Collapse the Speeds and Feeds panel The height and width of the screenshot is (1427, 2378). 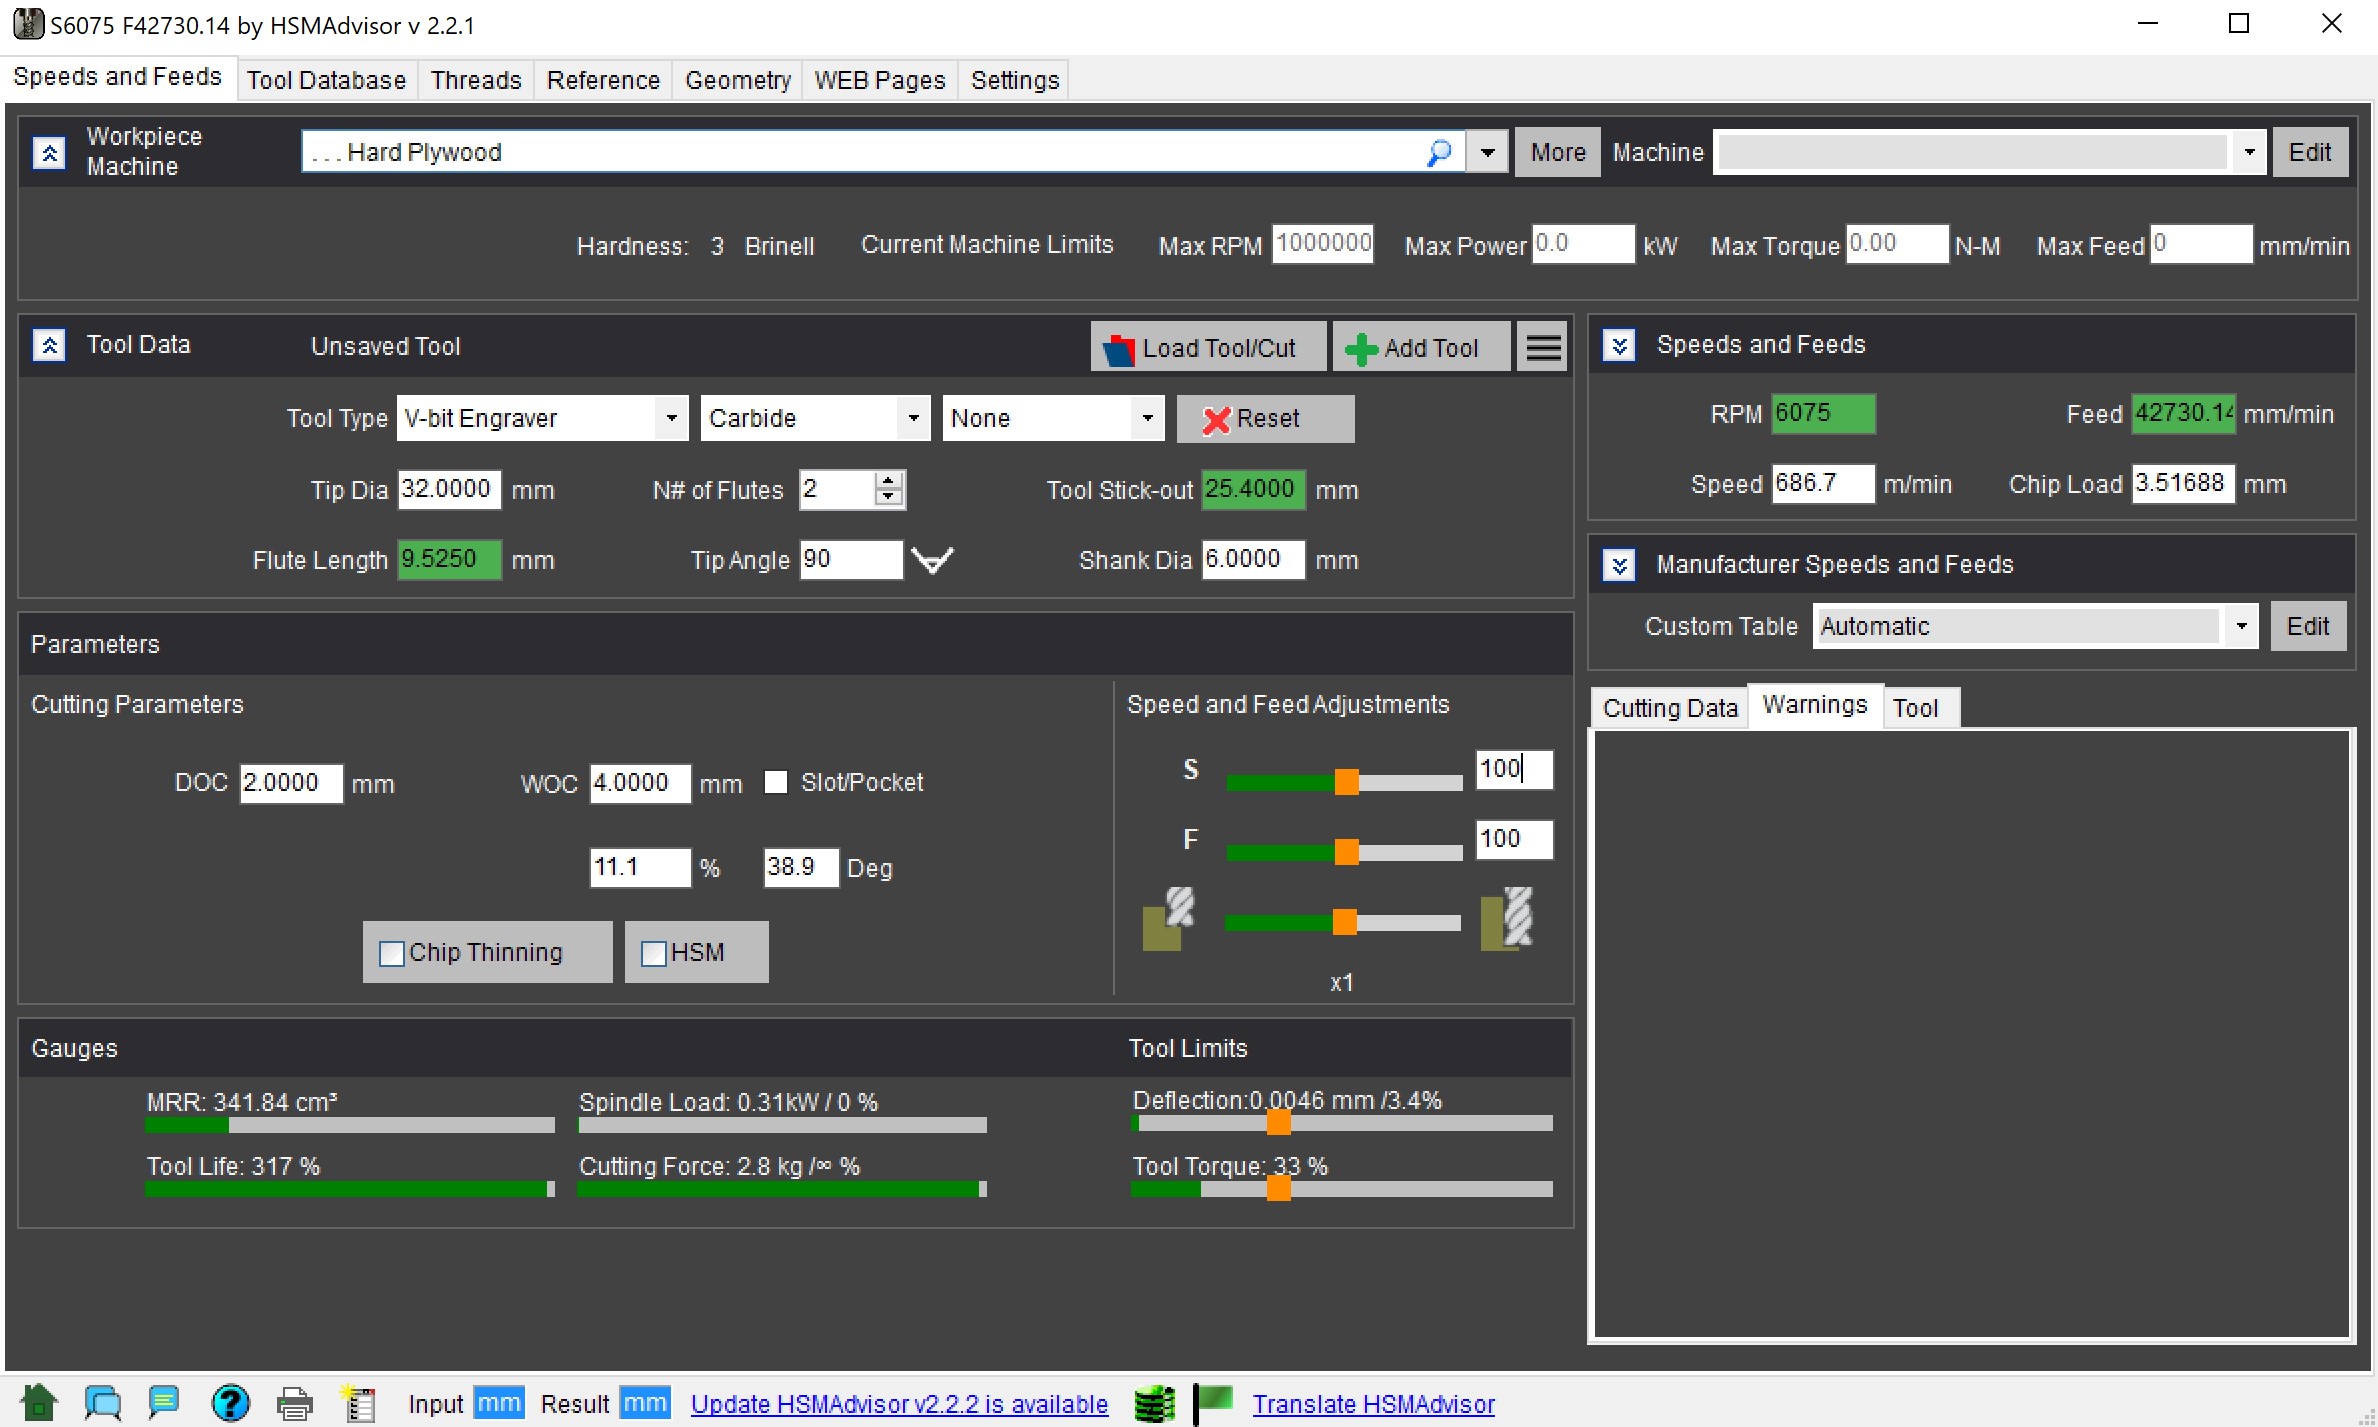pos(1619,345)
